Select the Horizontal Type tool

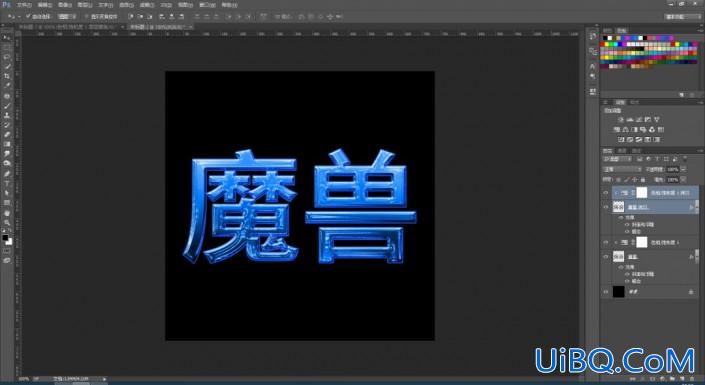click(x=7, y=183)
